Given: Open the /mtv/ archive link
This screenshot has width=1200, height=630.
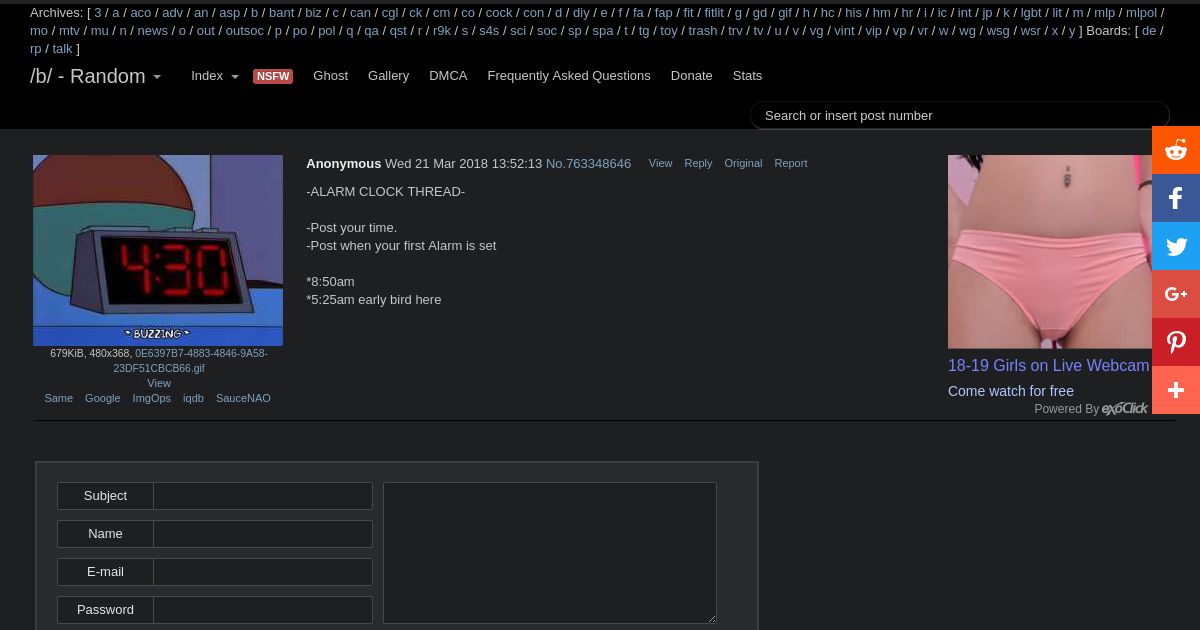Looking at the screenshot, I should [69, 31].
